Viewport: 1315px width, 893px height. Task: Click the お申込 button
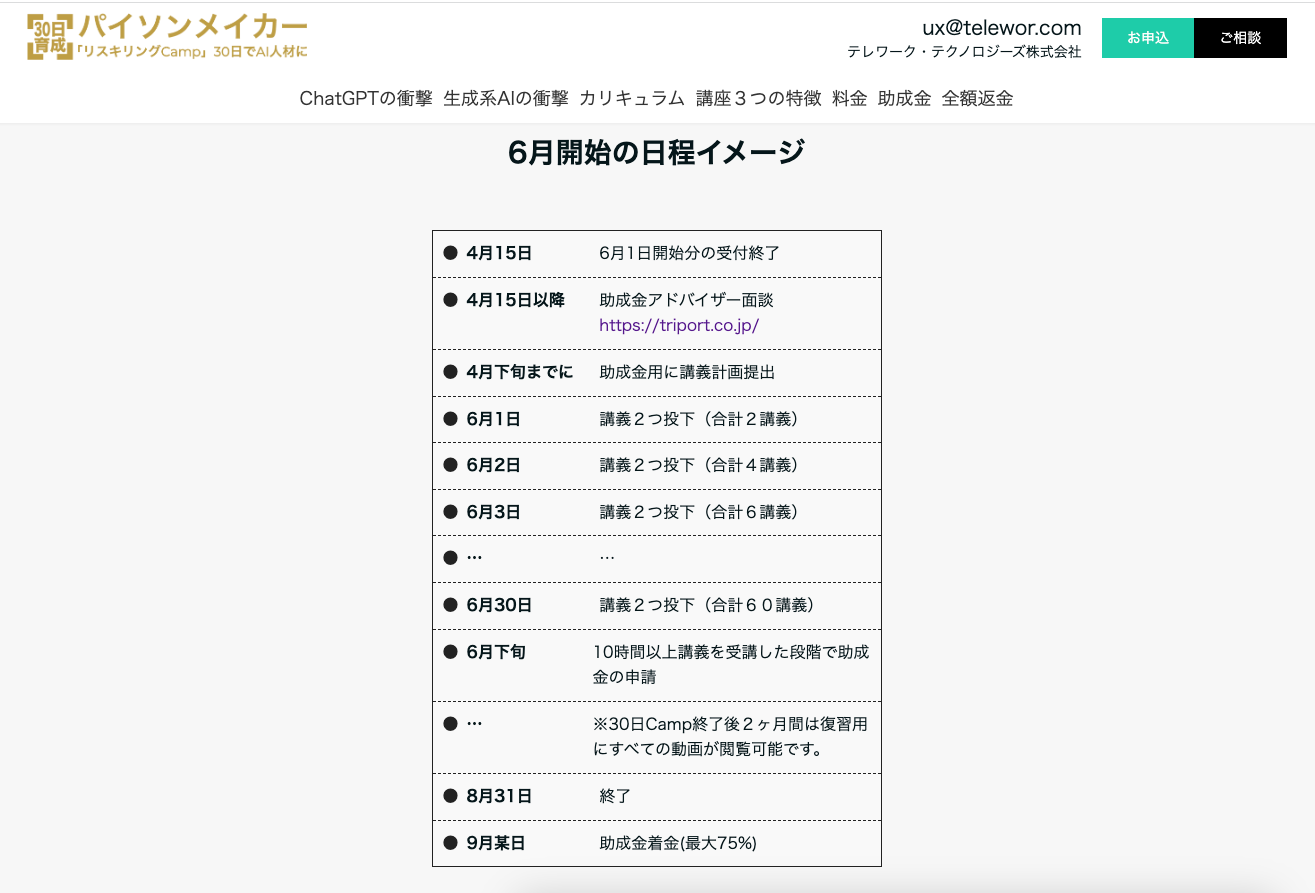(x=1148, y=38)
